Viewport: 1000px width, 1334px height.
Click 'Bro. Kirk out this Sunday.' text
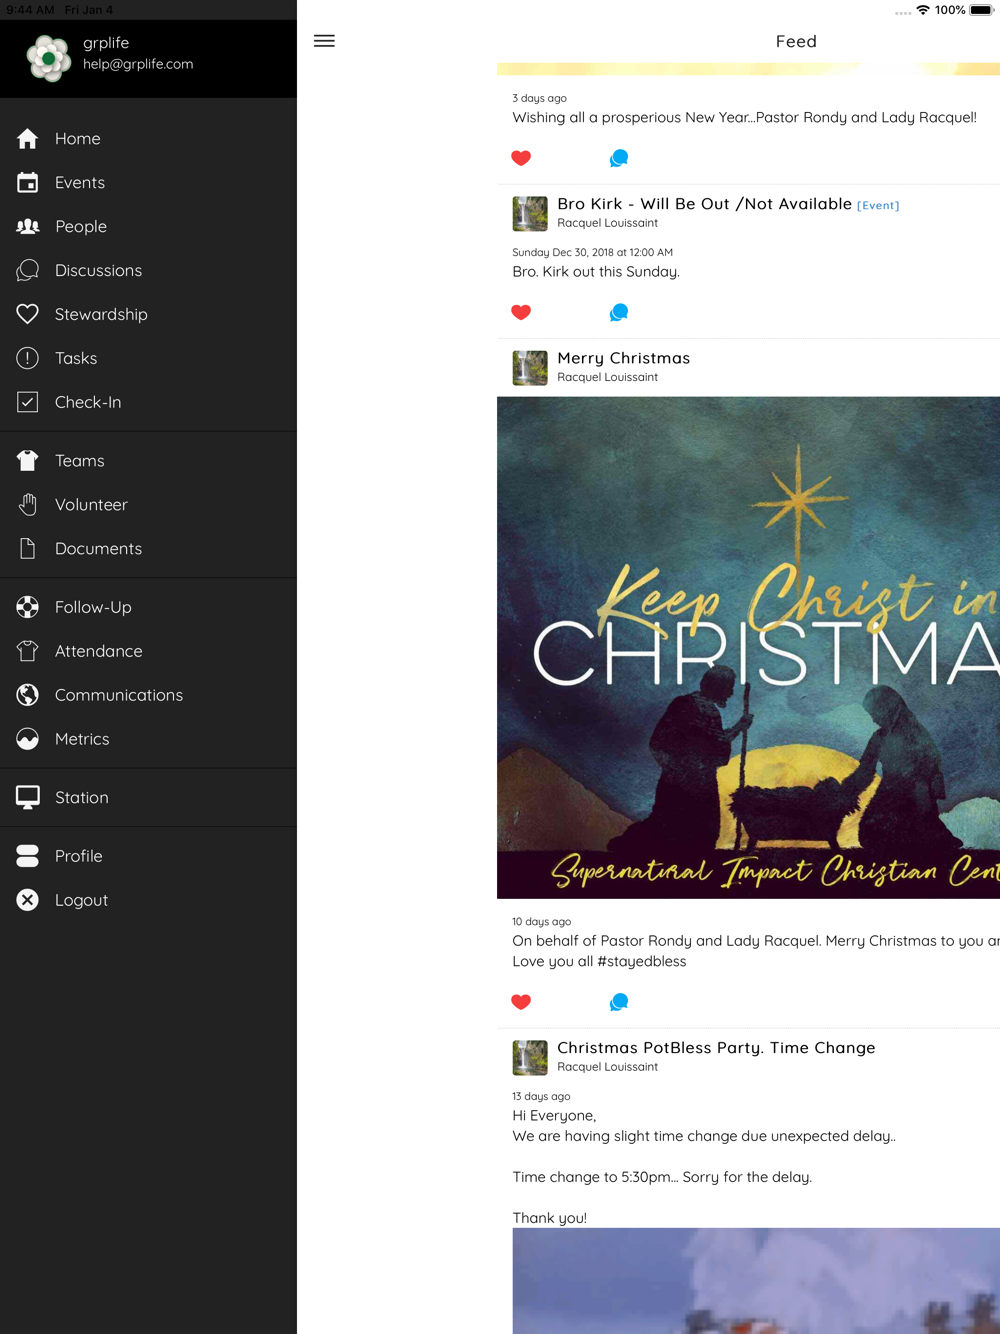[x=596, y=272]
